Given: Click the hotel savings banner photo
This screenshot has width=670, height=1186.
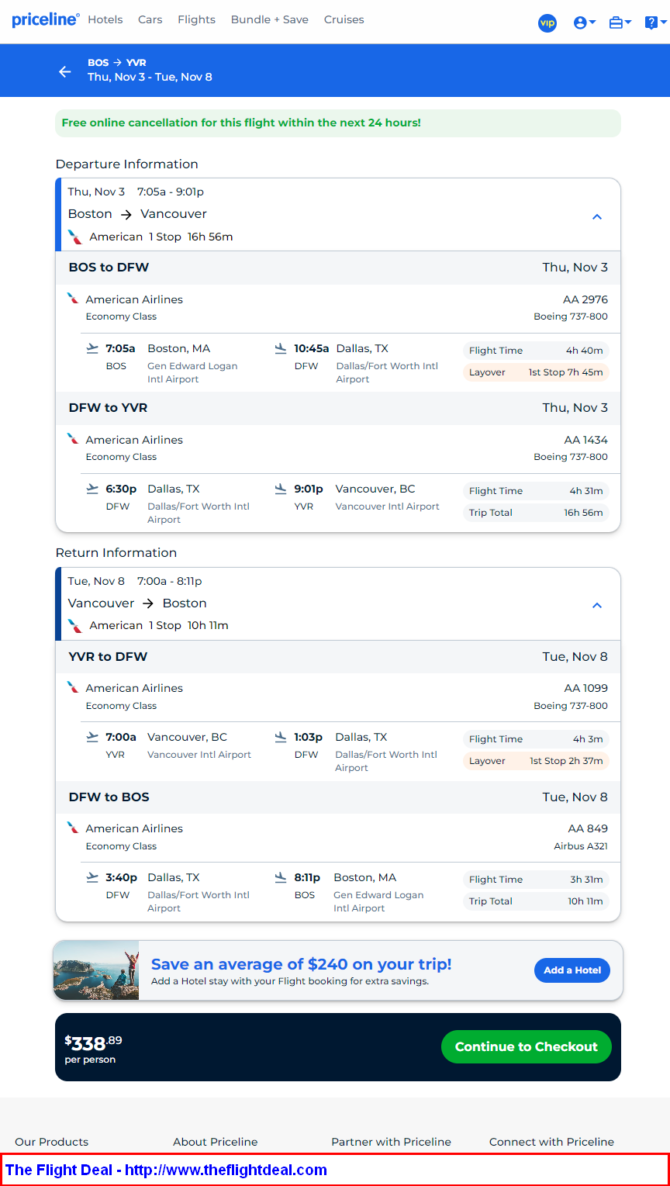Looking at the screenshot, I should (x=96, y=970).
